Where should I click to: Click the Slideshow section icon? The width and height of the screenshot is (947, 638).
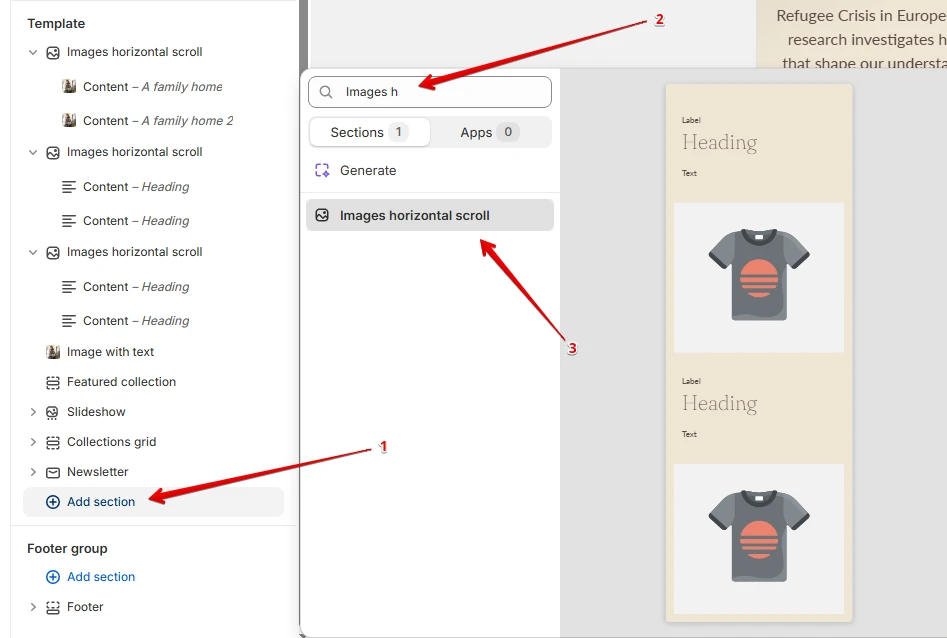coord(53,413)
